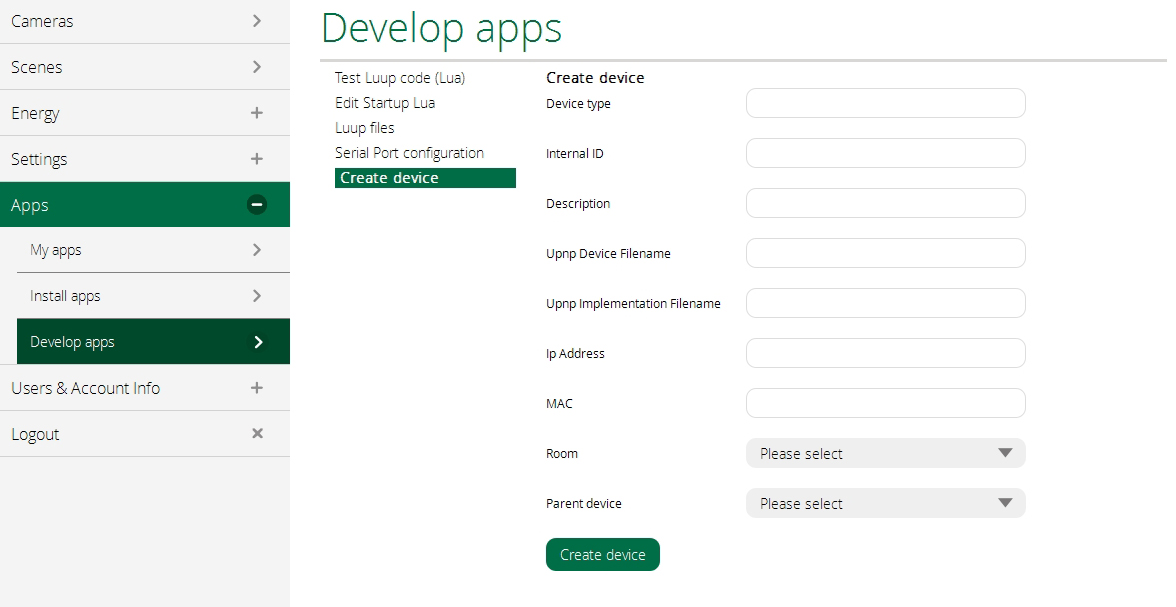1176x607 pixels.
Task: Expand Users & Account Info plus icon
Action: coord(257,388)
